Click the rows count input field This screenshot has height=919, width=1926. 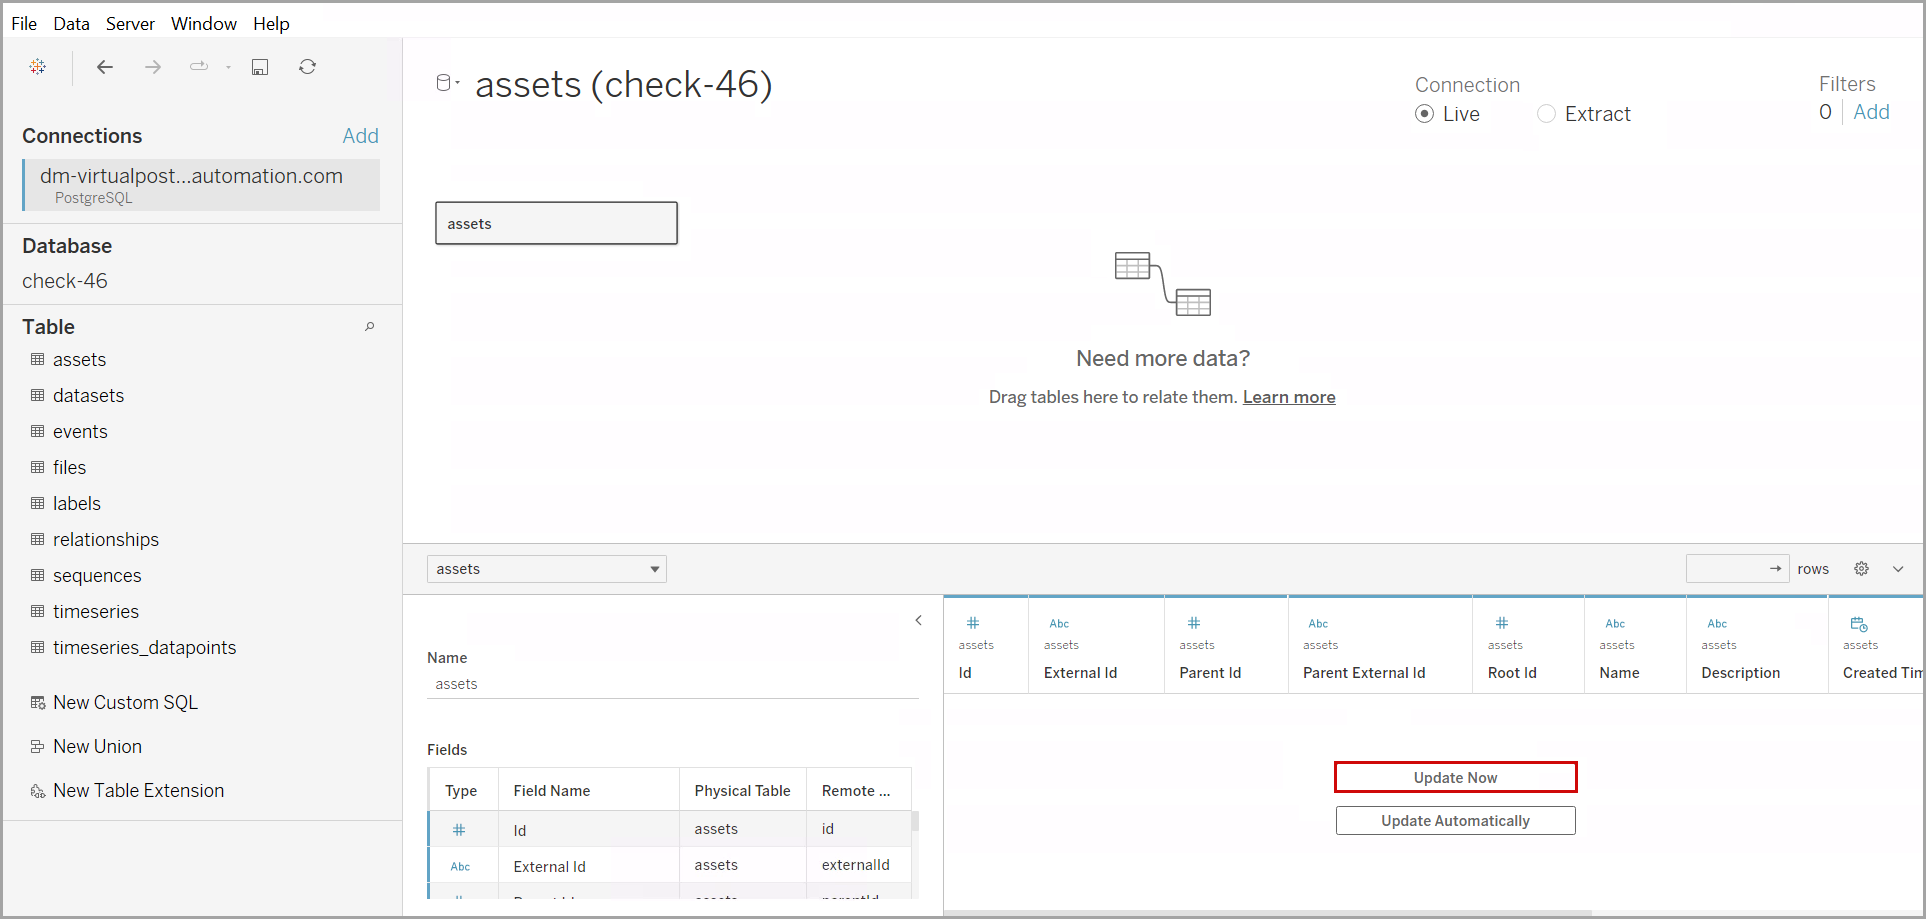click(x=1728, y=569)
